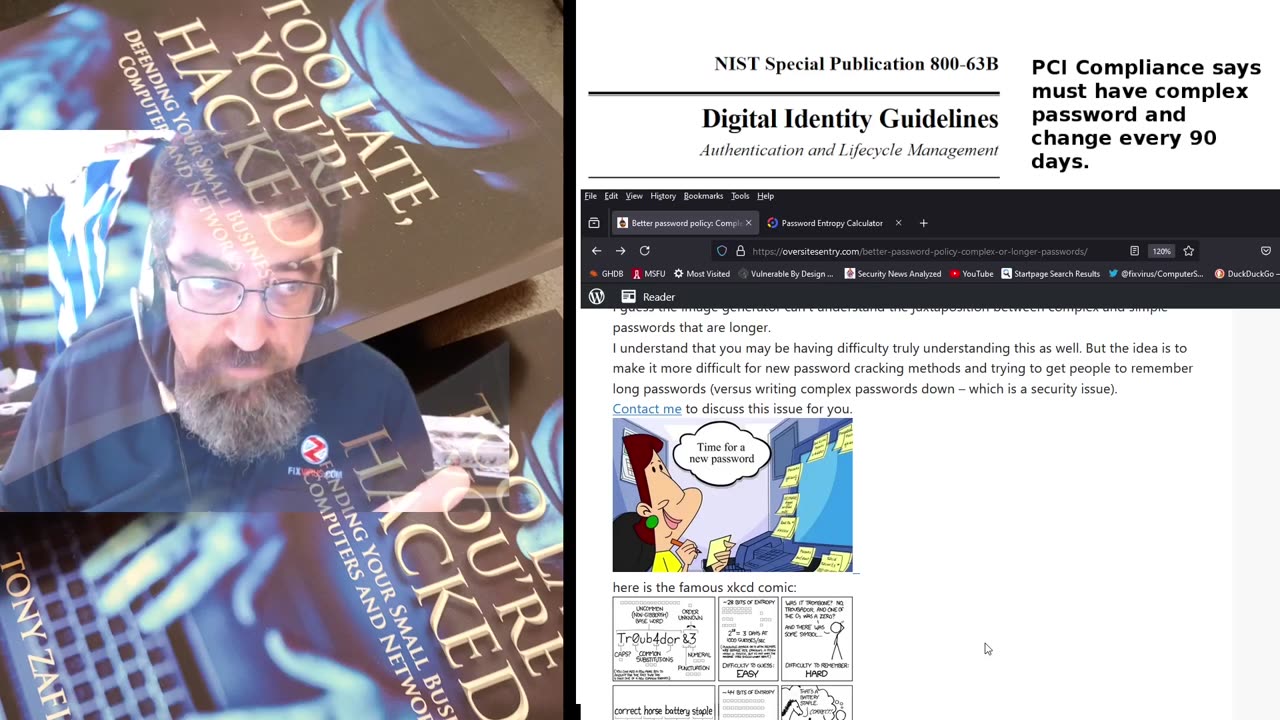Screen dimensions: 1280x720
Task: Open the View menu
Action: 634,196
